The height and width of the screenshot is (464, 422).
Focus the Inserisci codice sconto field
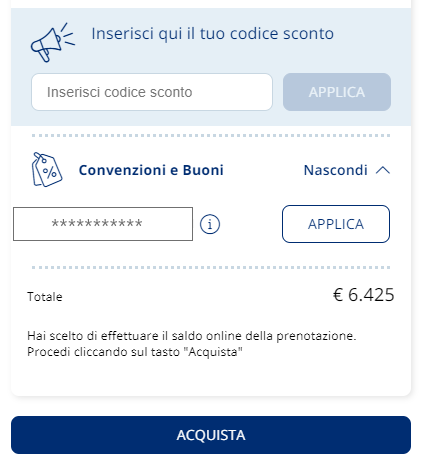click(x=152, y=92)
